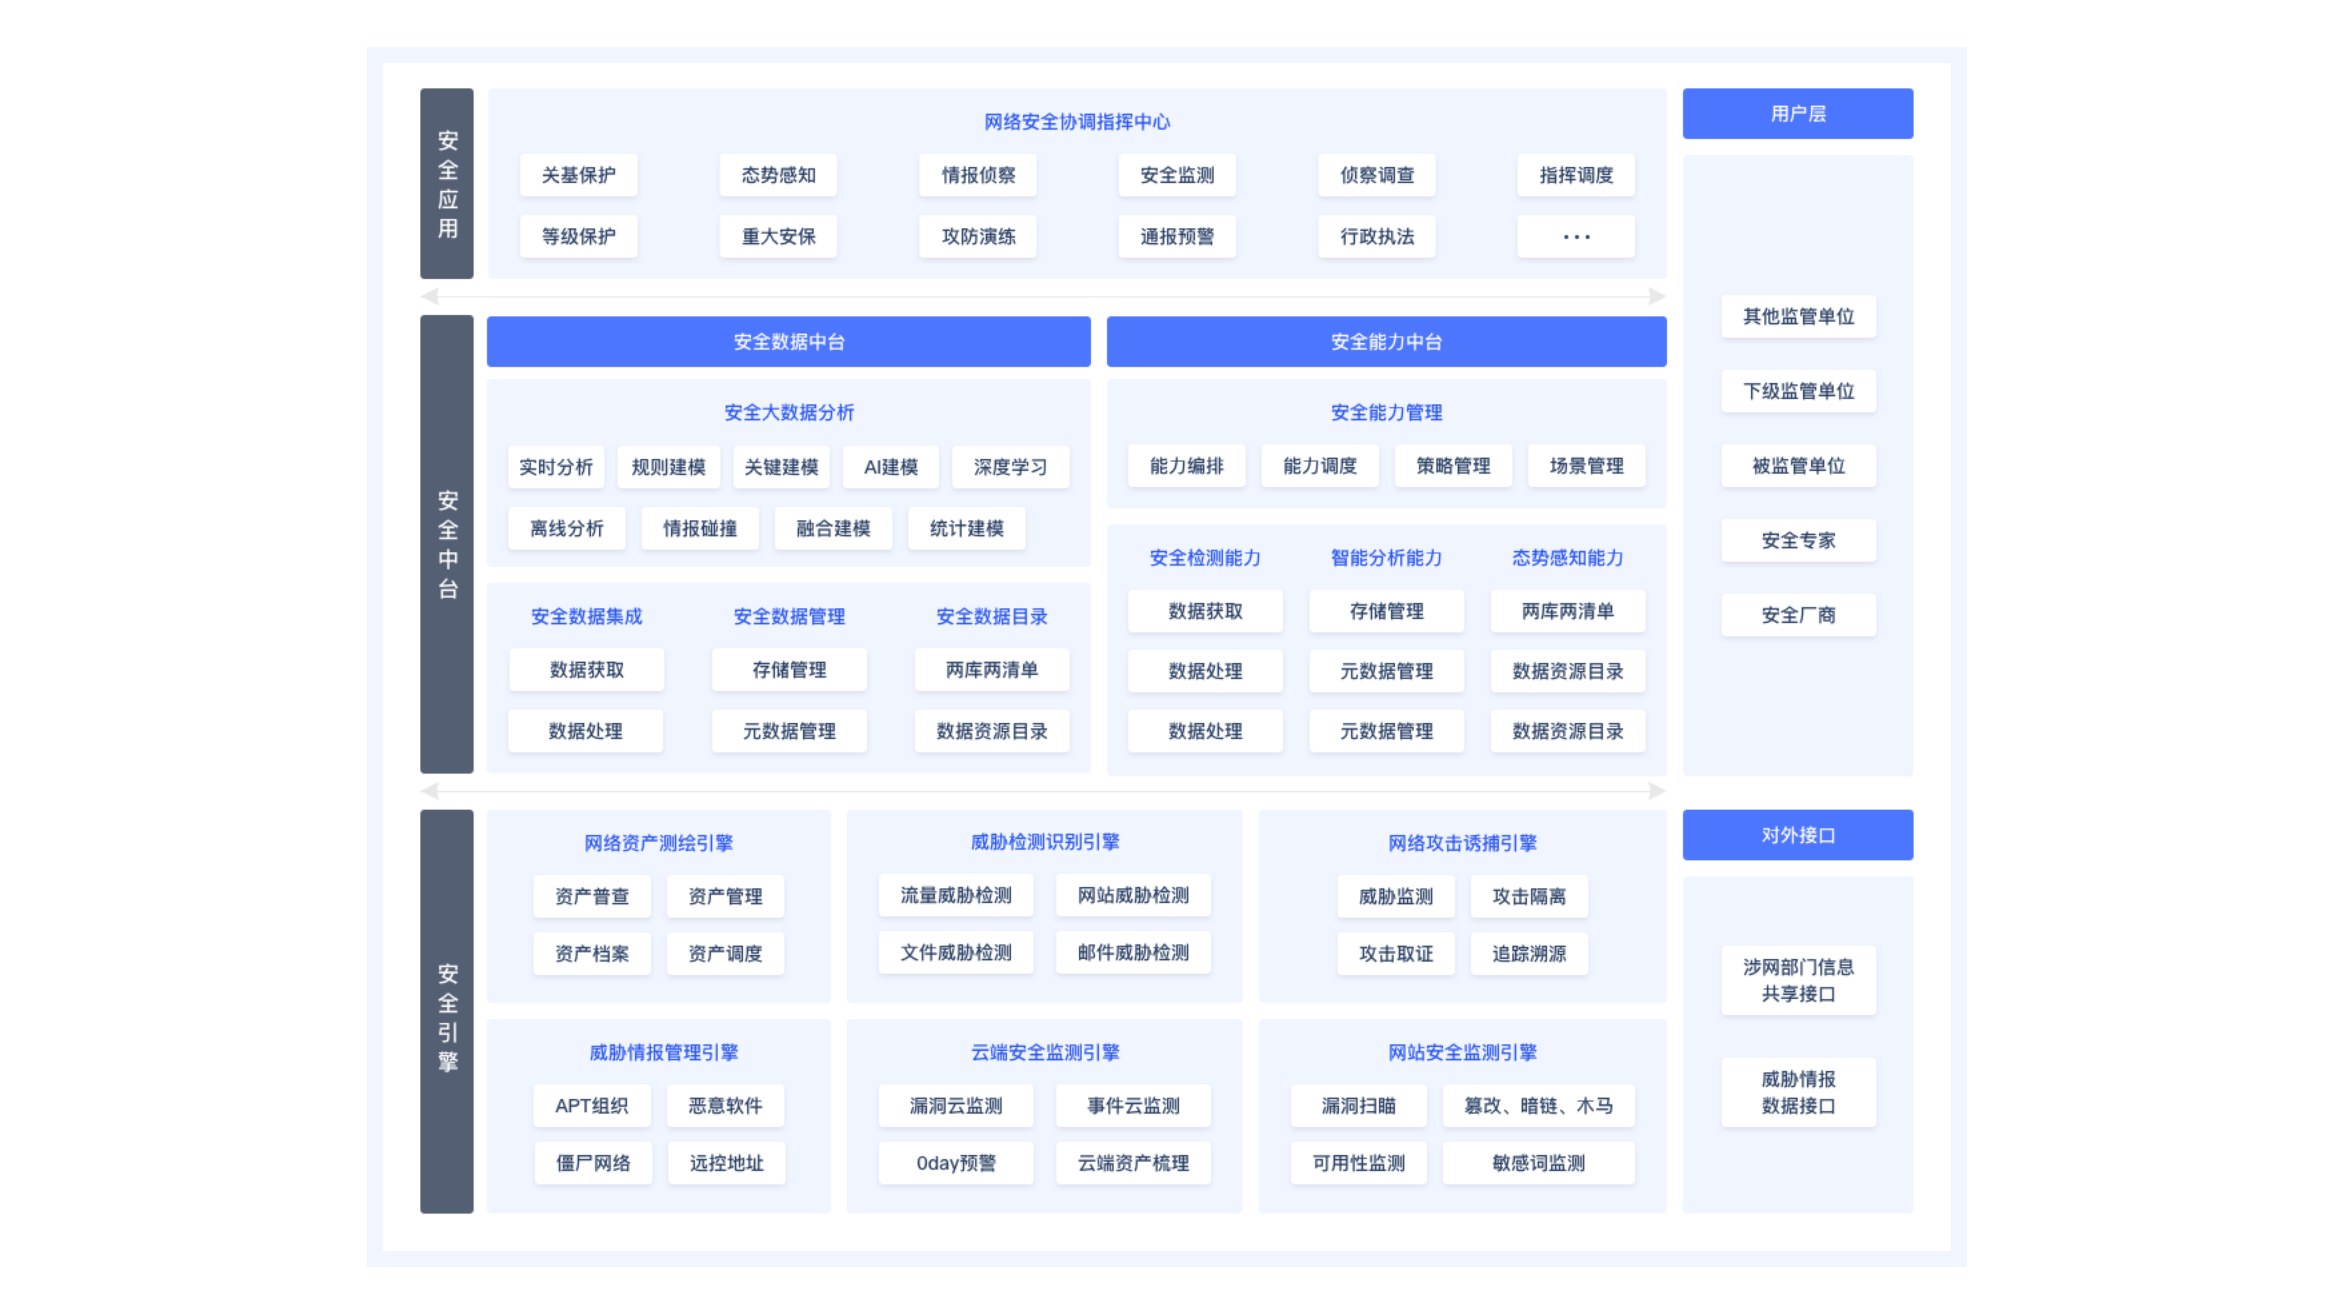The width and height of the screenshot is (2336, 1313).
Task: Click the 网络安全协调指挥中心 title
Action: click(1077, 122)
